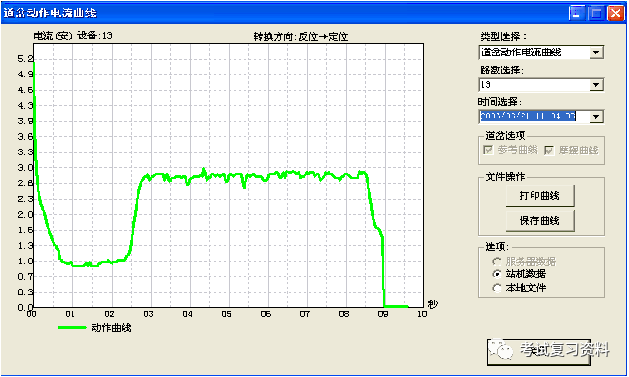Image resolution: width=629 pixels, height=377 pixels.
Task: Click the 3.0 value on current axis
Action: 25,168
